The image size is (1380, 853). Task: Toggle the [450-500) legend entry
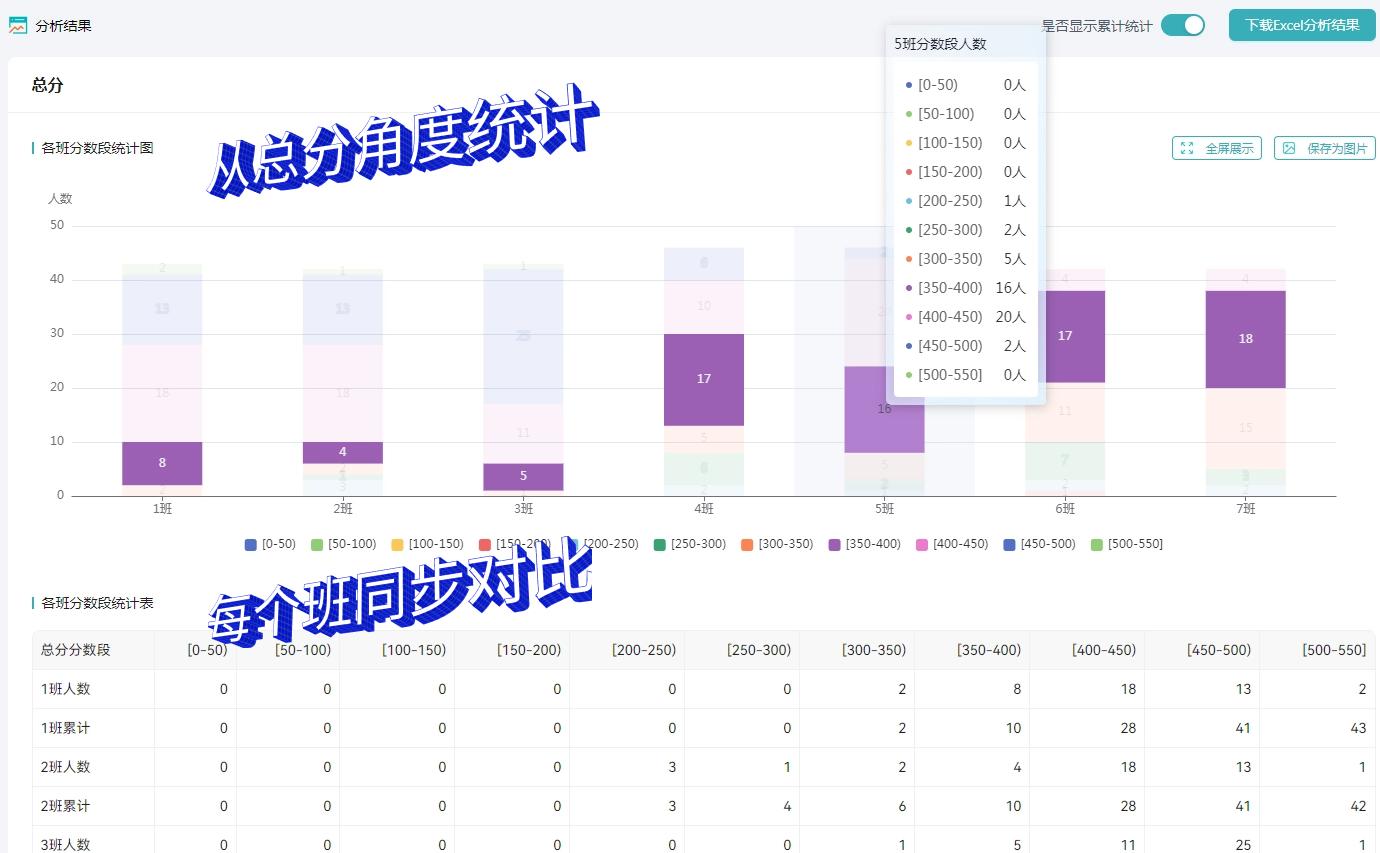1009,544
